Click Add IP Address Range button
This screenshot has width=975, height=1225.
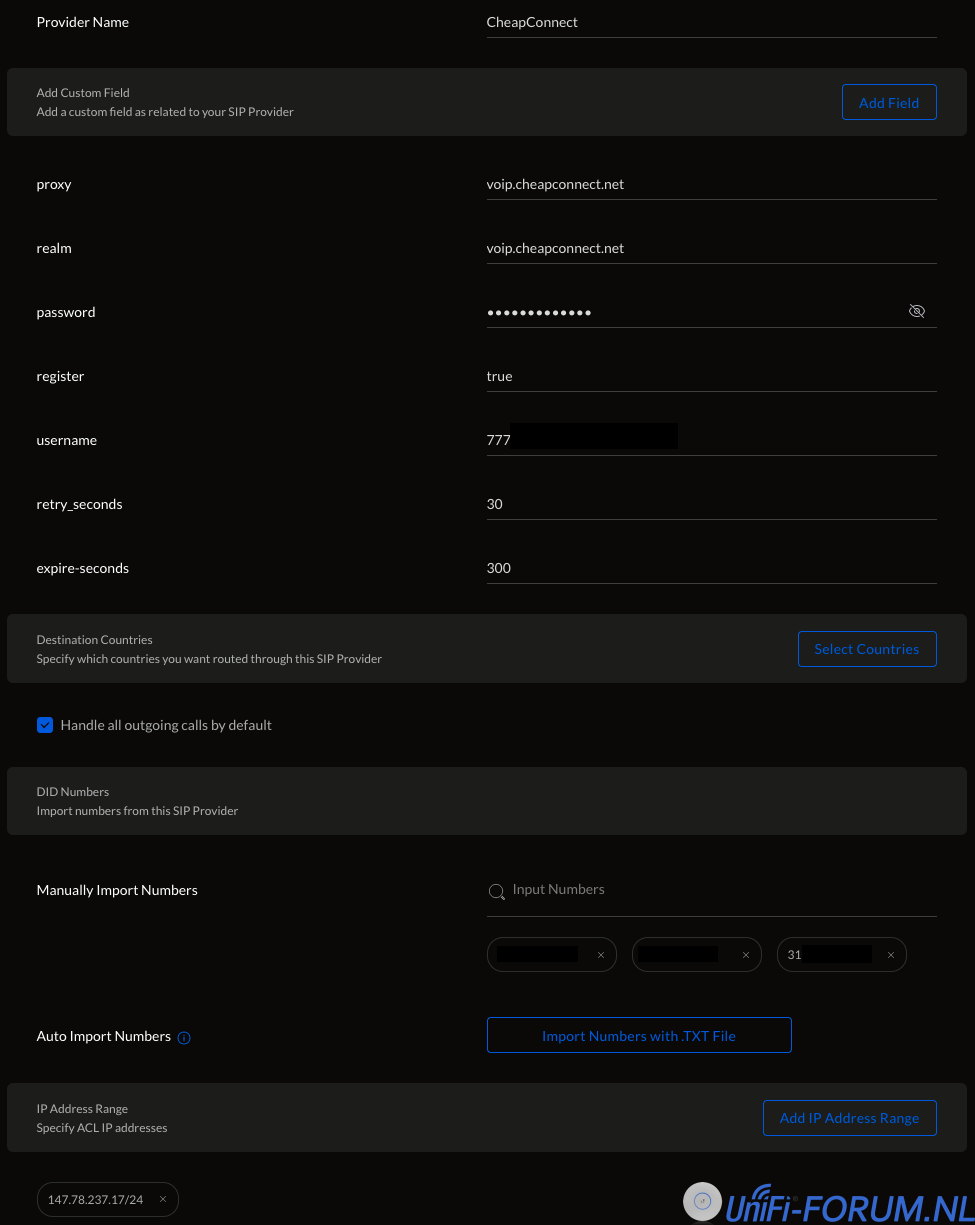[x=849, y=1118]
